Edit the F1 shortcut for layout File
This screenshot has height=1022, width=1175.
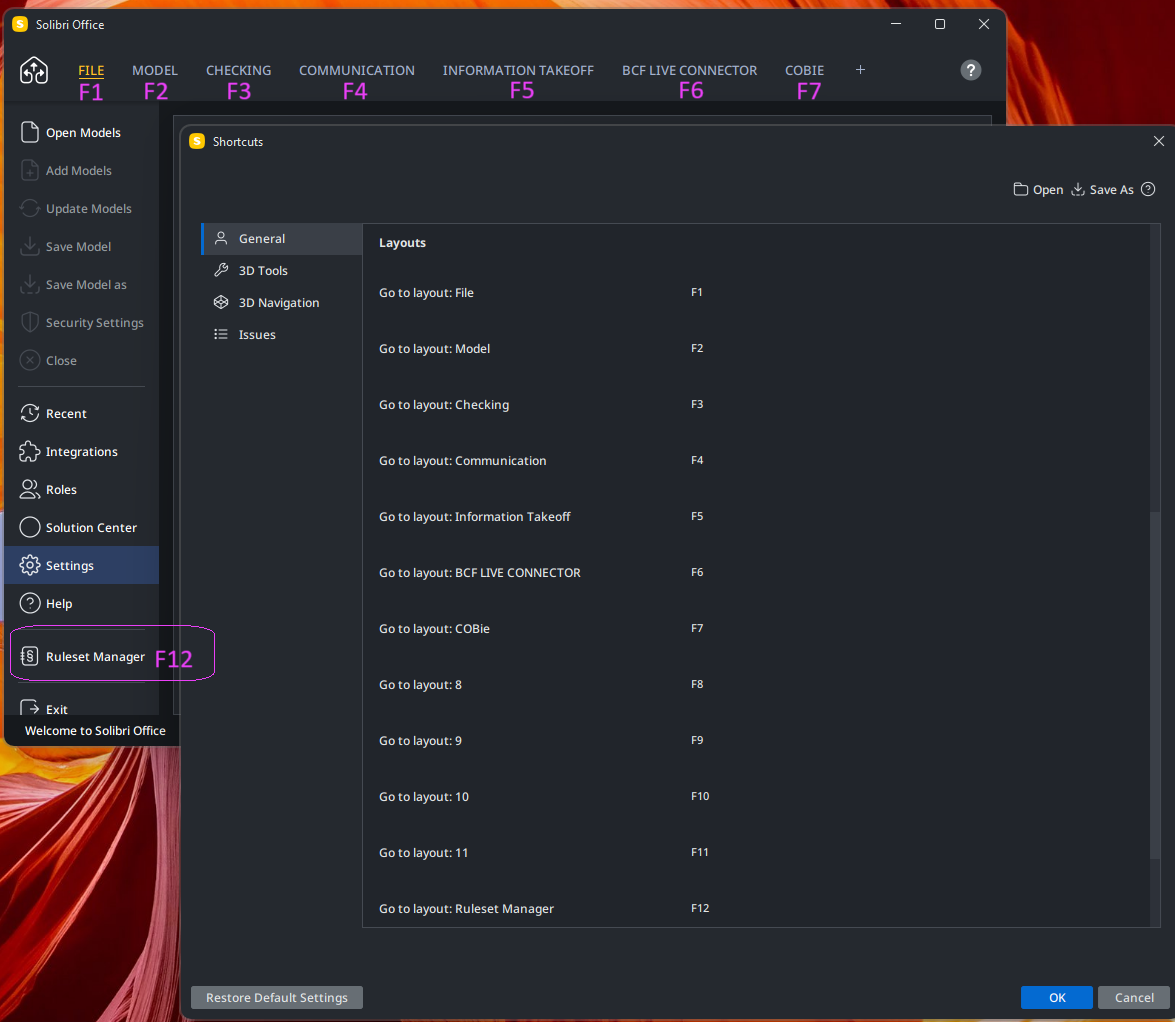697,292
